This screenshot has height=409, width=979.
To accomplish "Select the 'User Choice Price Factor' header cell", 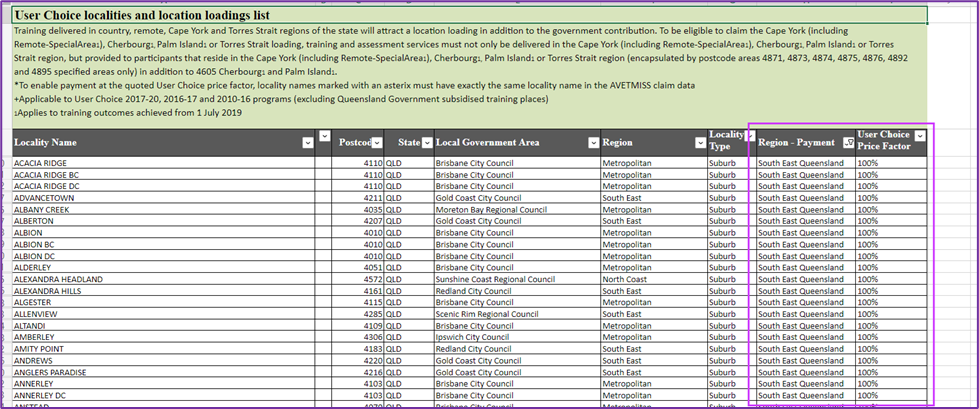I will click(x=891, y=142).
